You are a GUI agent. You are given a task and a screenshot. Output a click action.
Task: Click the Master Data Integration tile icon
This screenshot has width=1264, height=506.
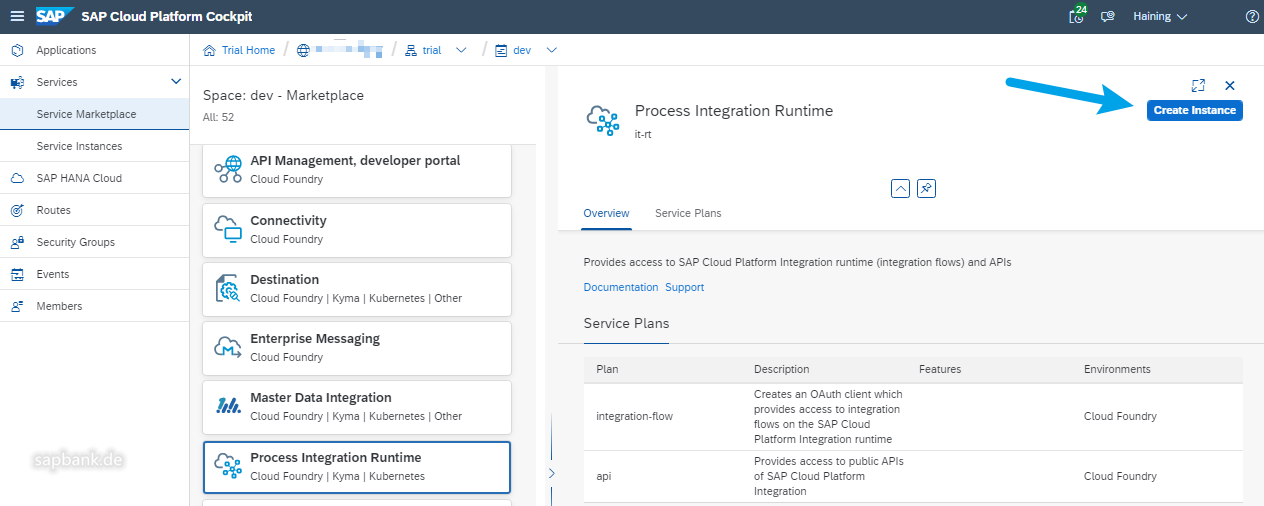(228, 407)
